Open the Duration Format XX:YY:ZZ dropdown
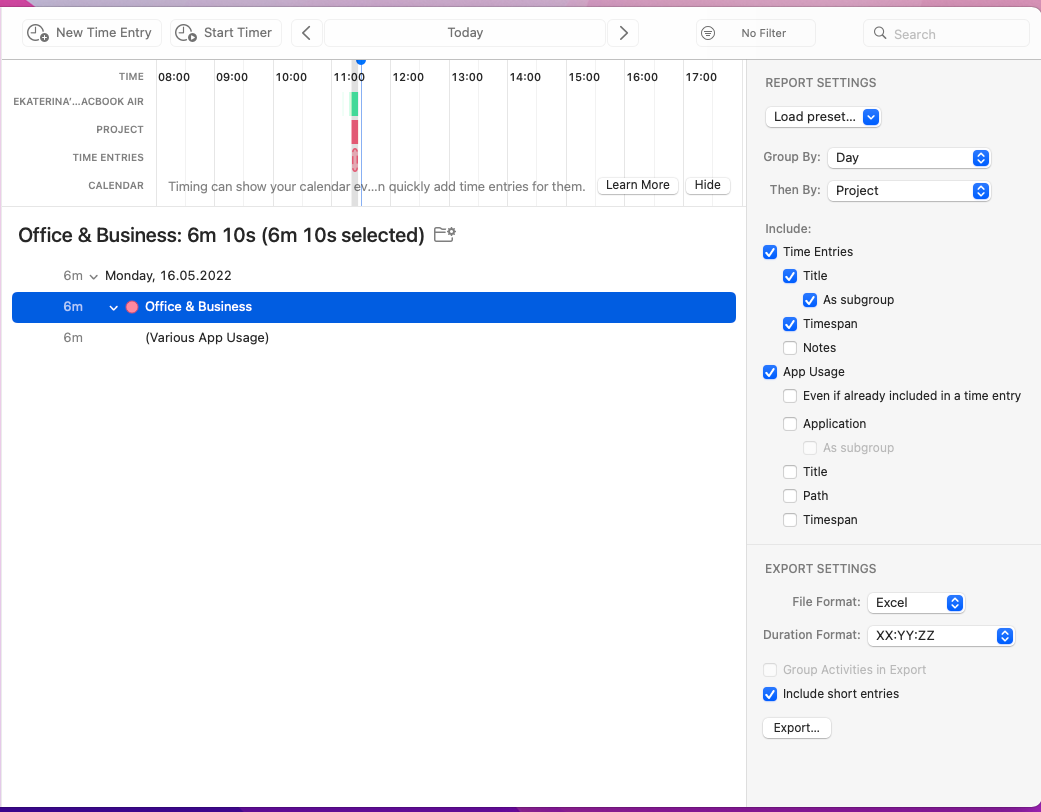The width and height of the screenshot is (1041, 812). pyautogui.click(x=941, y=636)
